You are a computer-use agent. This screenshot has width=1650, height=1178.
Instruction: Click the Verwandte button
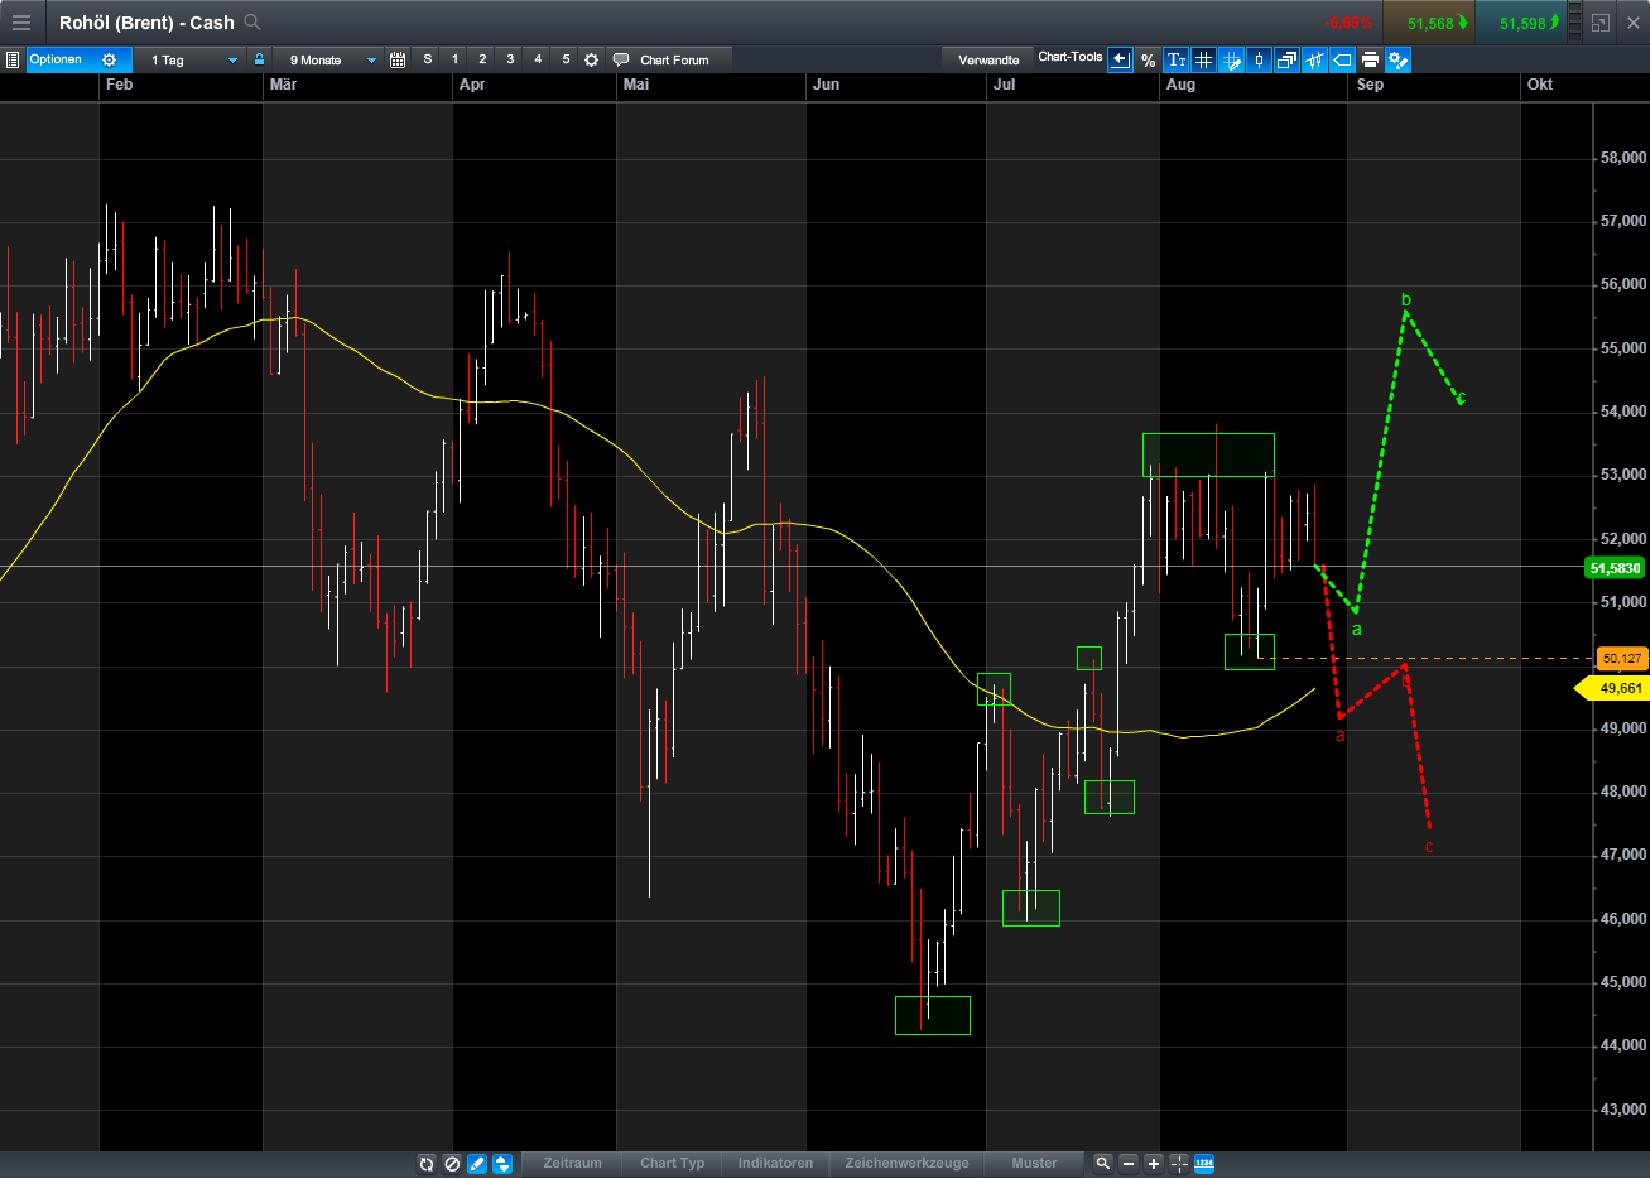coord(988,59)
